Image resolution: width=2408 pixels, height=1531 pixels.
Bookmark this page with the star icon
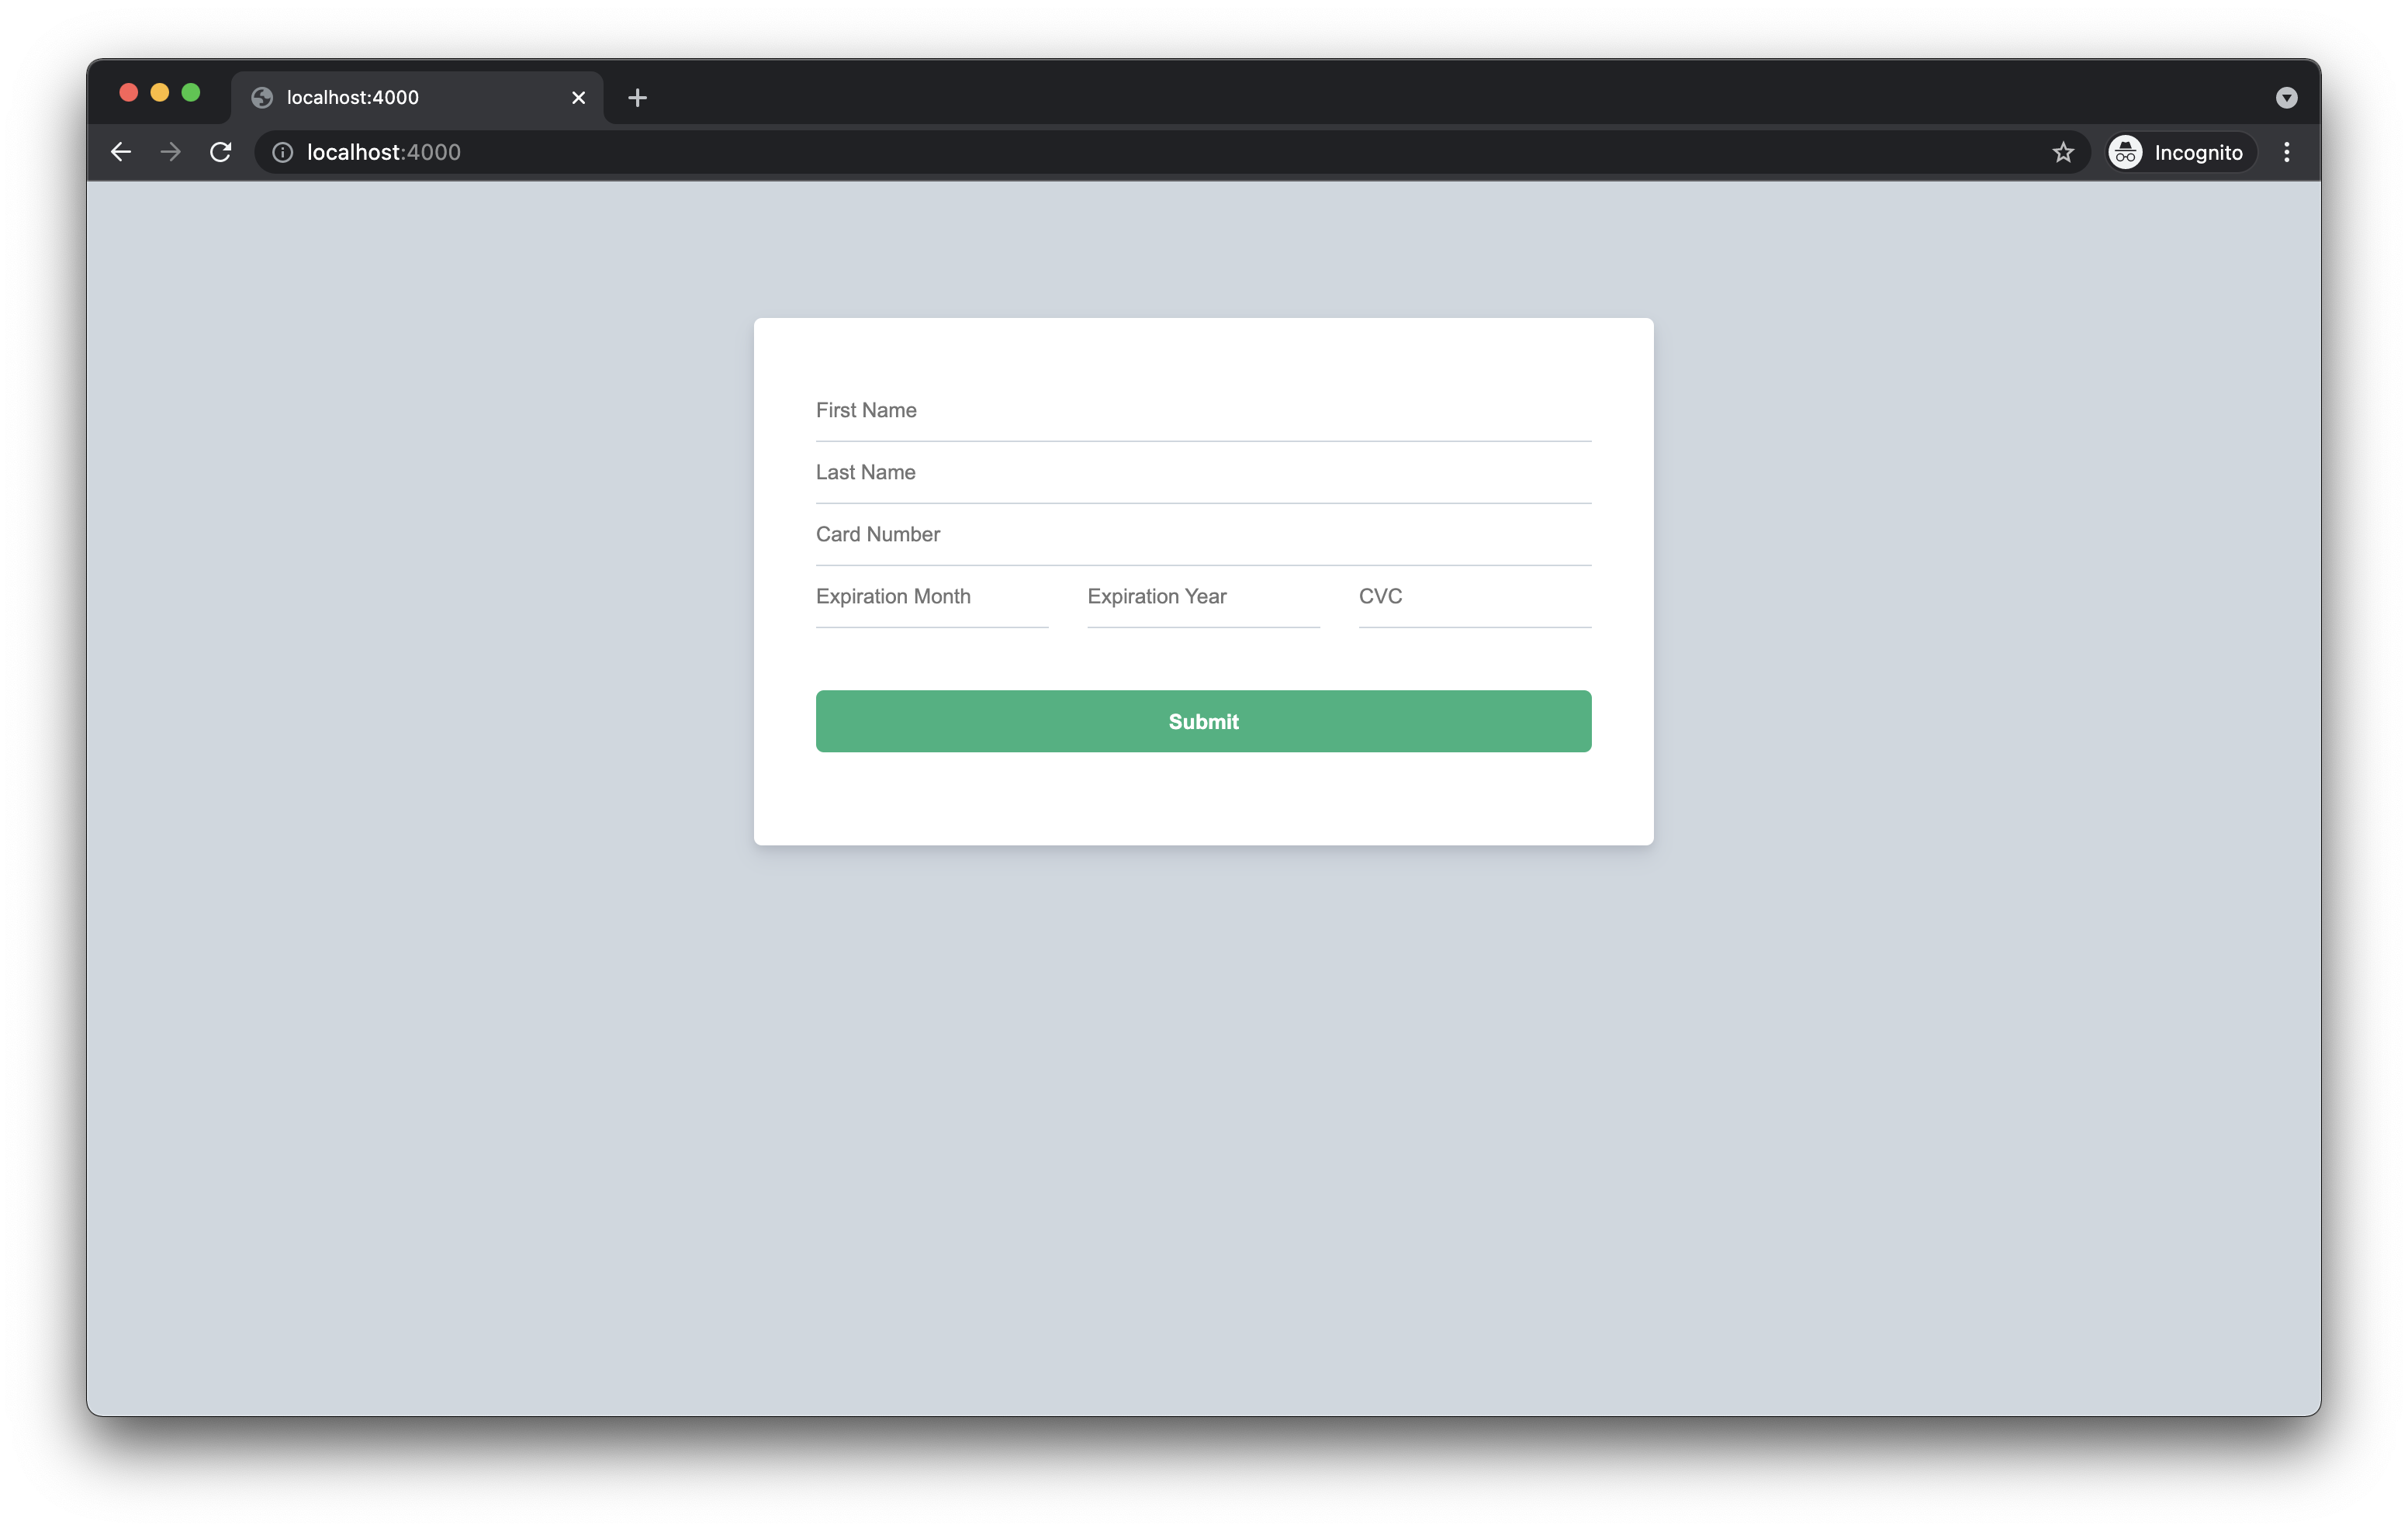2063,152
